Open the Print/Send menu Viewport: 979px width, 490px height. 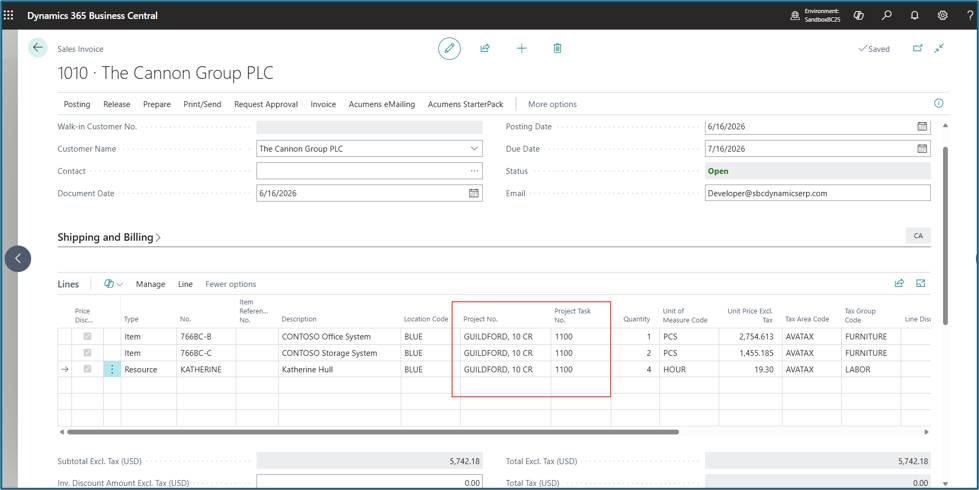point(202,104)
